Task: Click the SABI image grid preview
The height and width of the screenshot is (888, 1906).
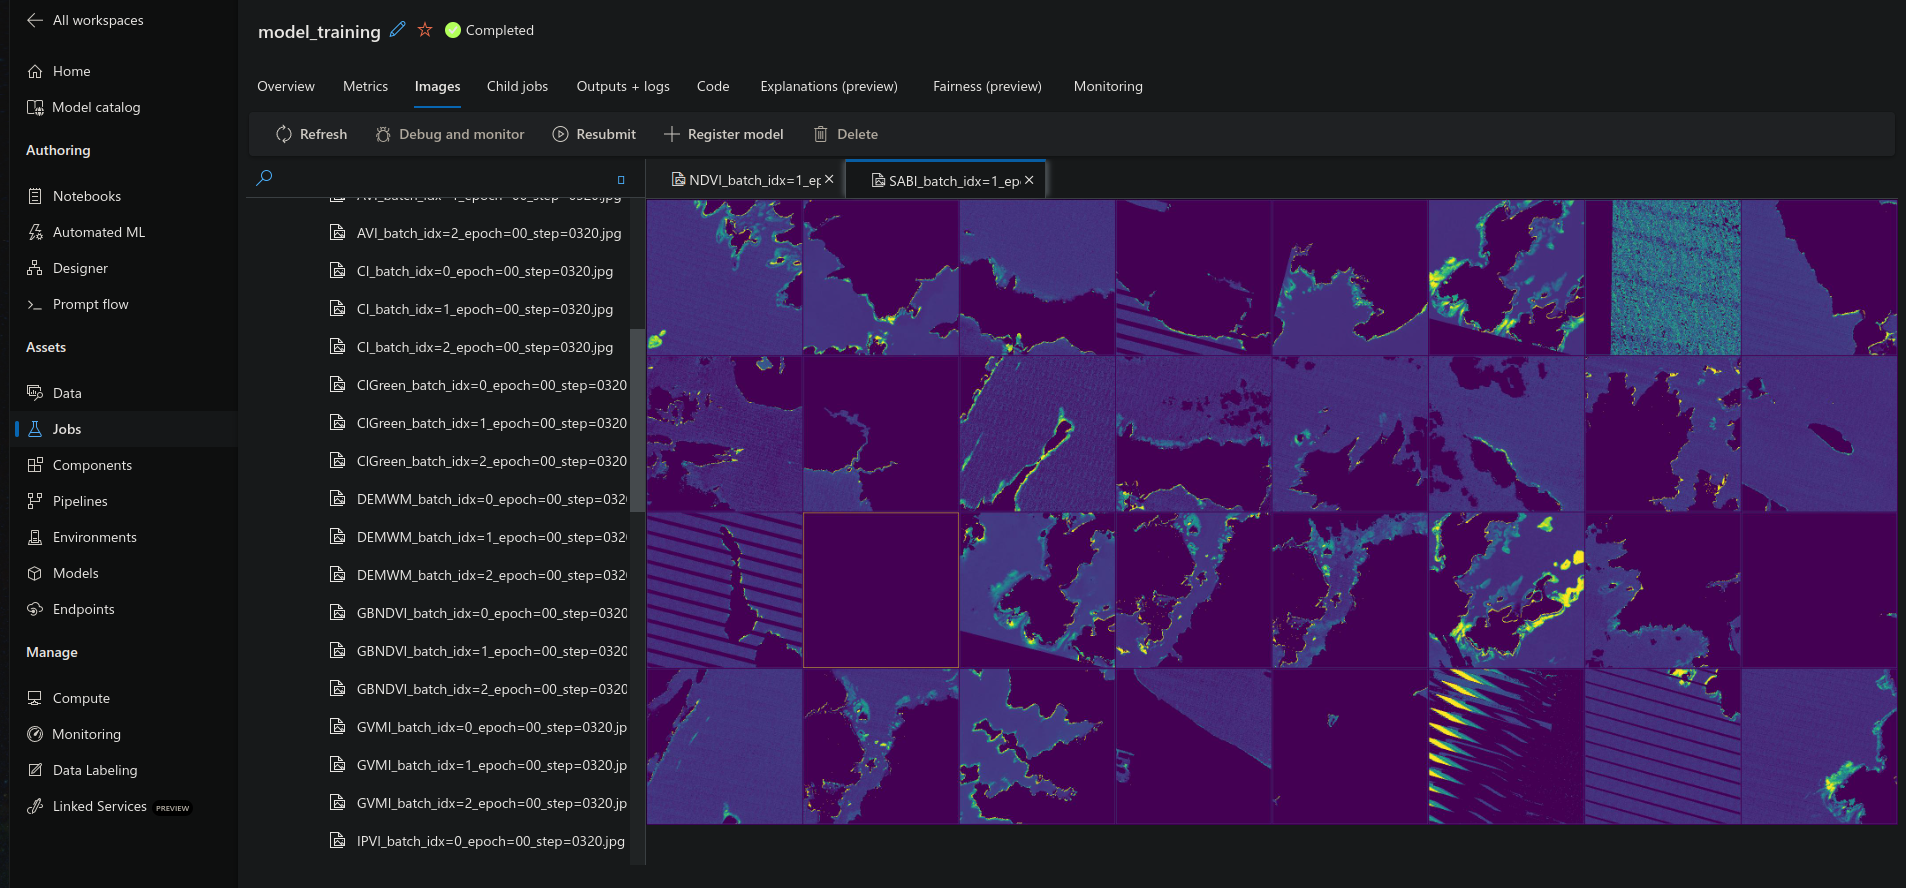Action: click(x=1271, y=511)
